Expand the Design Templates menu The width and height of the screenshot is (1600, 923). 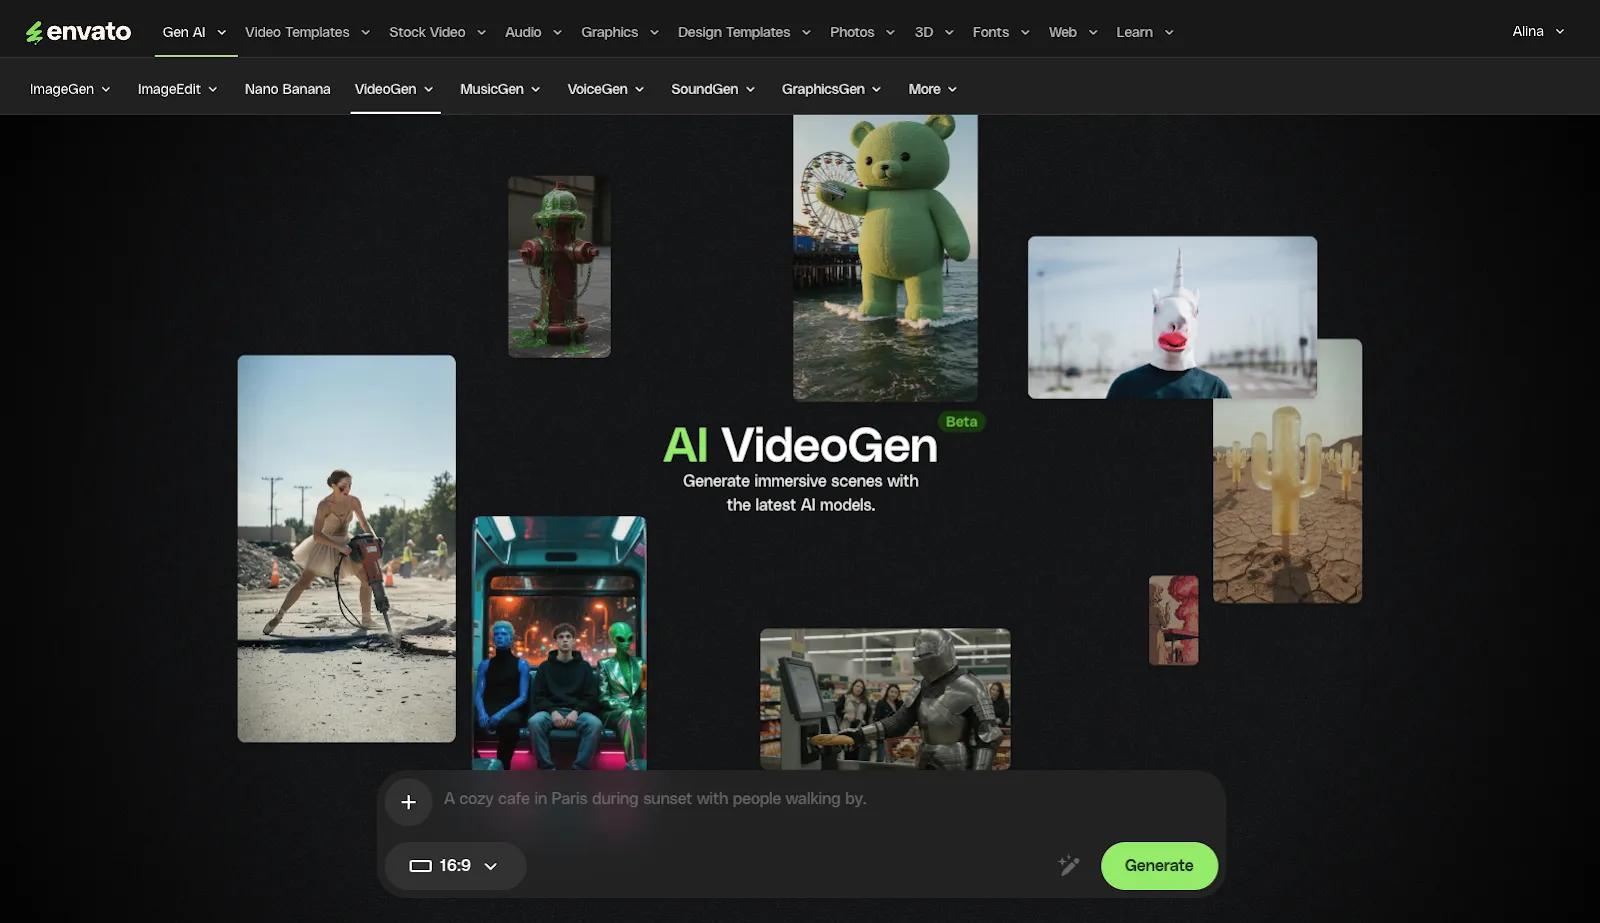click(744, 32)
